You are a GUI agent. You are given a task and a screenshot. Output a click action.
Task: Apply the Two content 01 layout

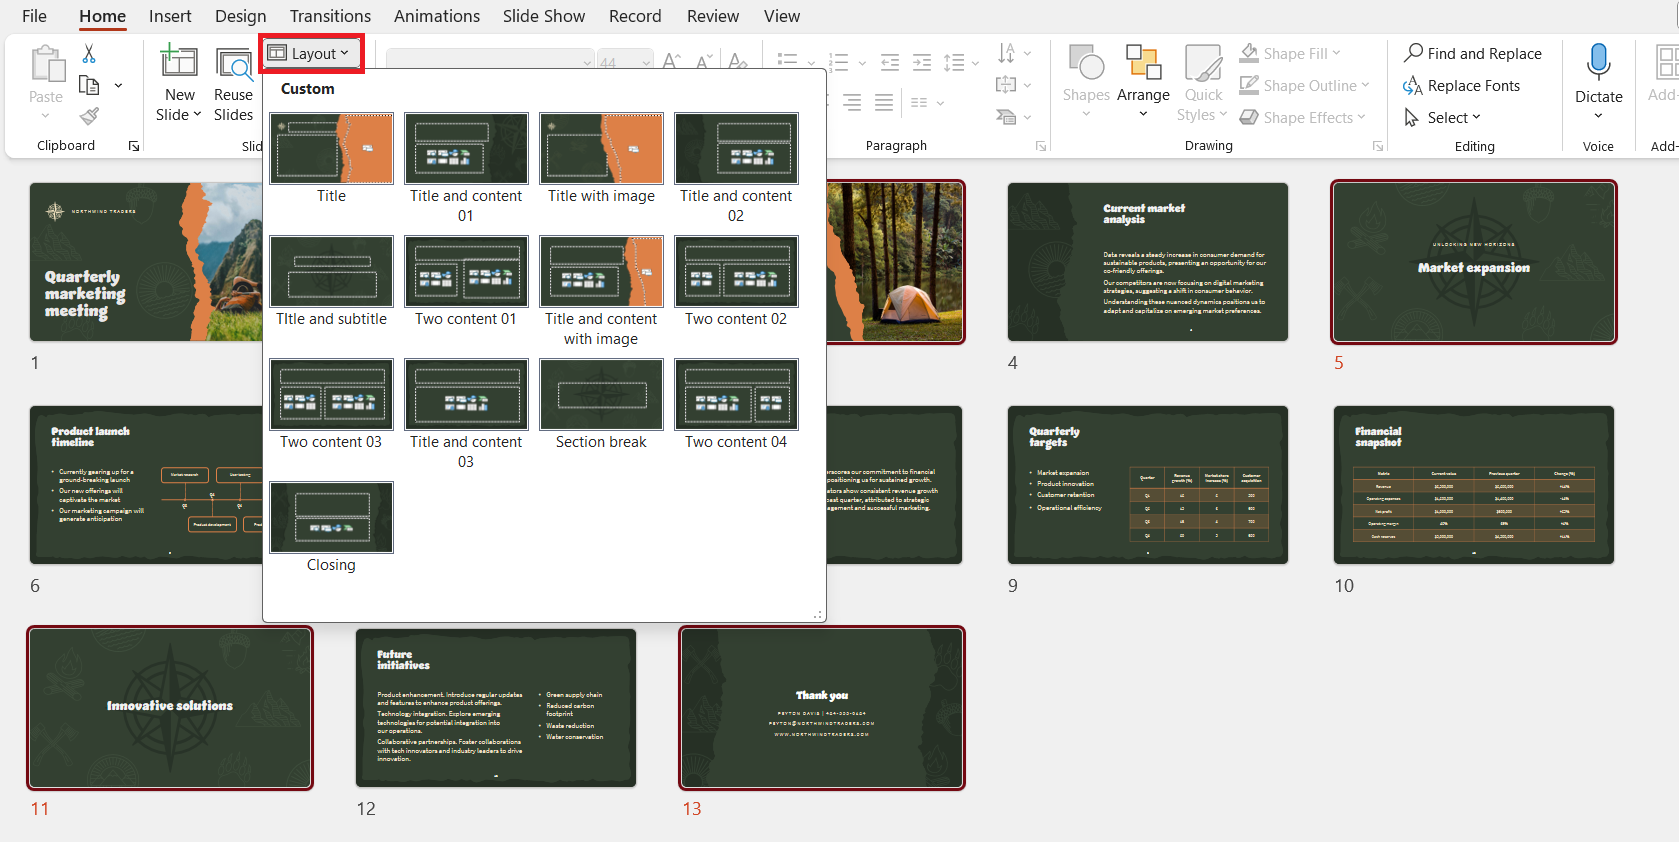[466, 281]
